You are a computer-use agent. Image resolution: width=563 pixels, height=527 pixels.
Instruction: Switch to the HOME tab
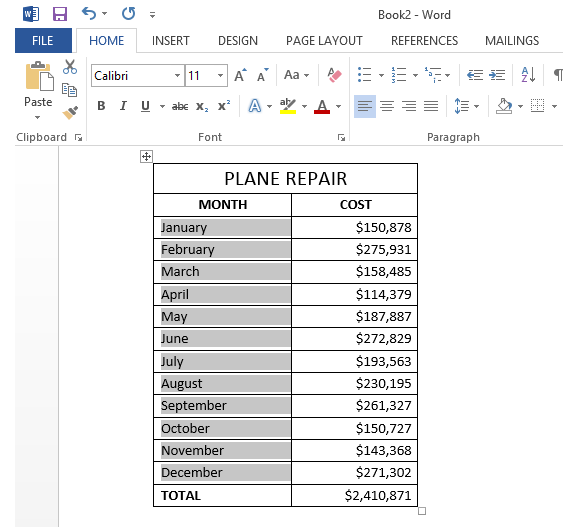(x=107, y=41)
